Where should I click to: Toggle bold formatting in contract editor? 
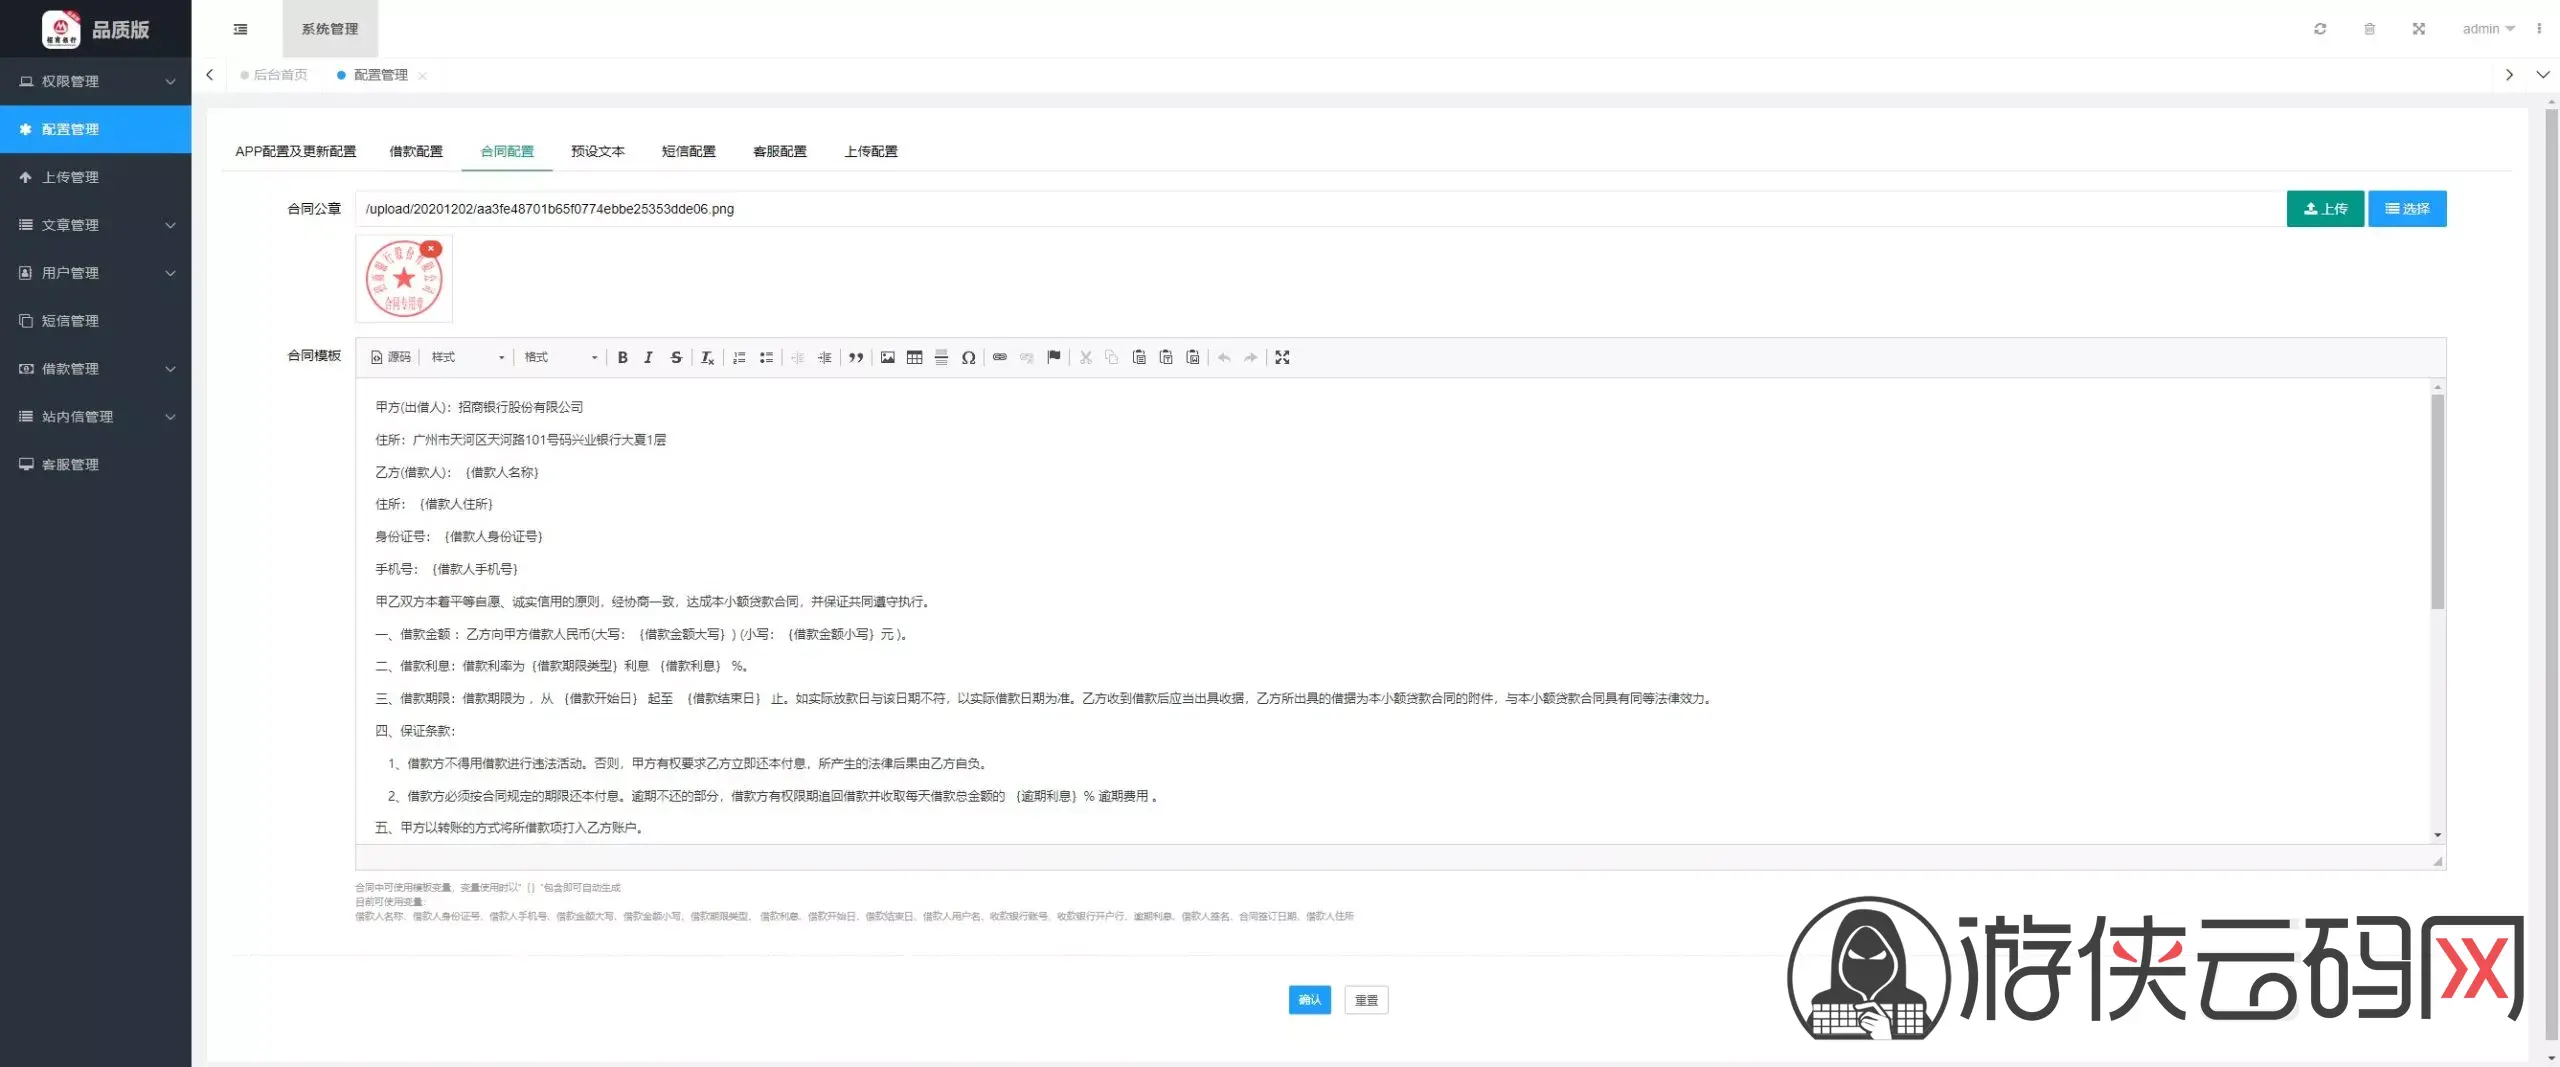coord(622,357)
